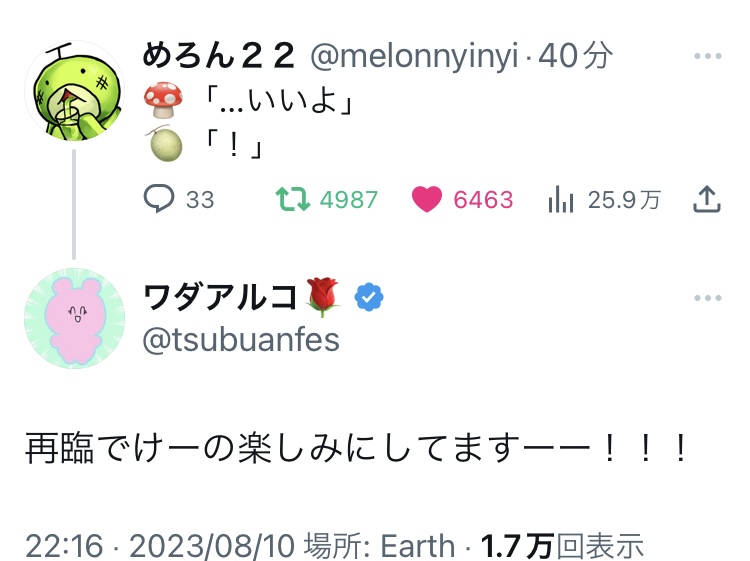The image size is (750, 561).
Task: Tap the share upload icon
Action: coord(707,199)
